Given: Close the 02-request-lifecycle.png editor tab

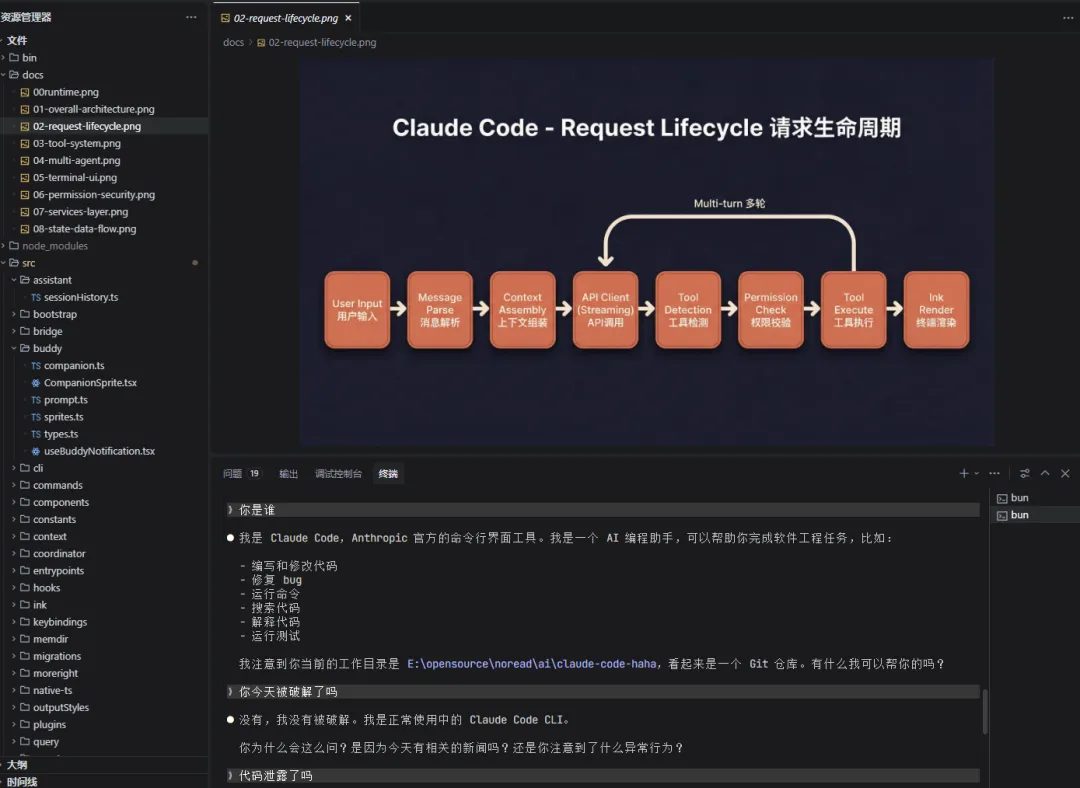Looking at the screenshot, I should click(349, 18).
